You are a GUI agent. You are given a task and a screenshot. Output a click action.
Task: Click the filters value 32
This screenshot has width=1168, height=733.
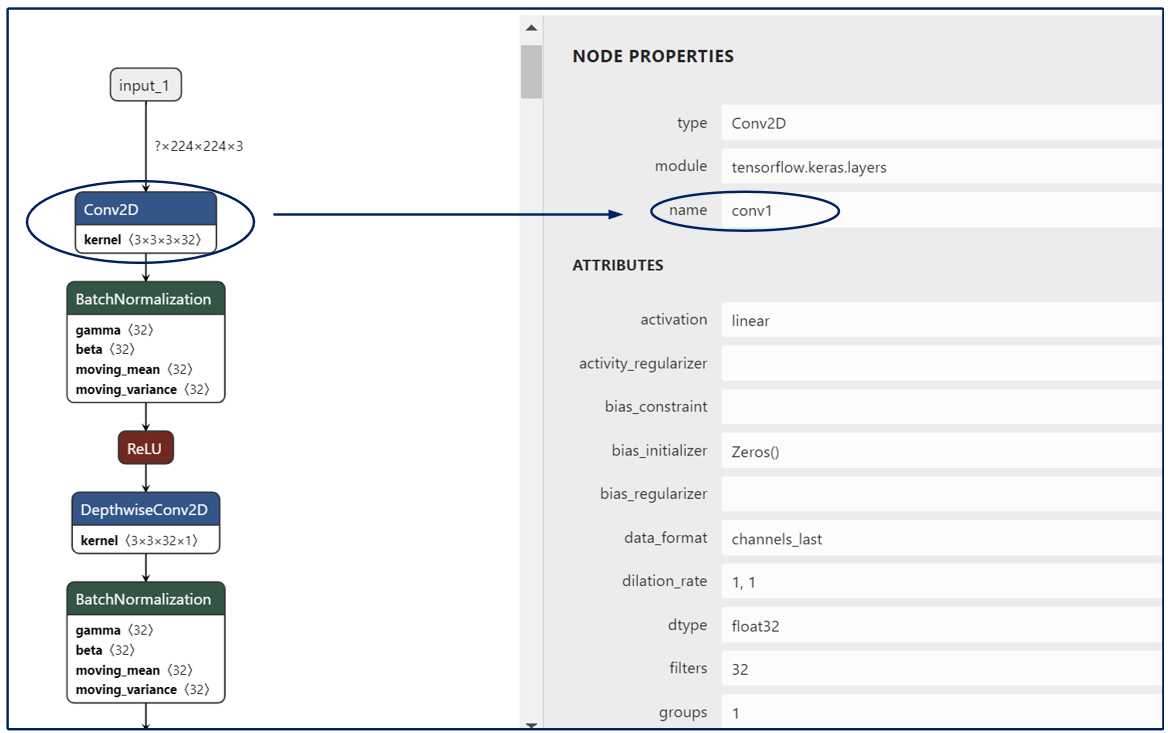(x=940, y=669)
